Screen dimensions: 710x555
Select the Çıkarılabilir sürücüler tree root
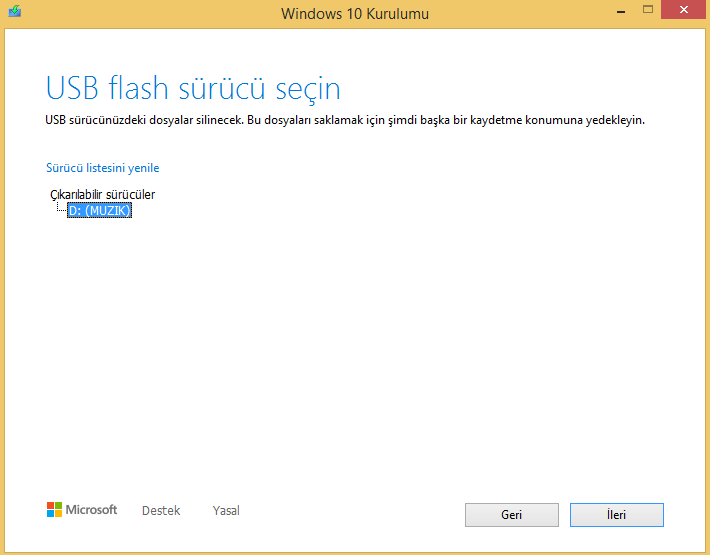pyautogui.click(x=102, y=195)
